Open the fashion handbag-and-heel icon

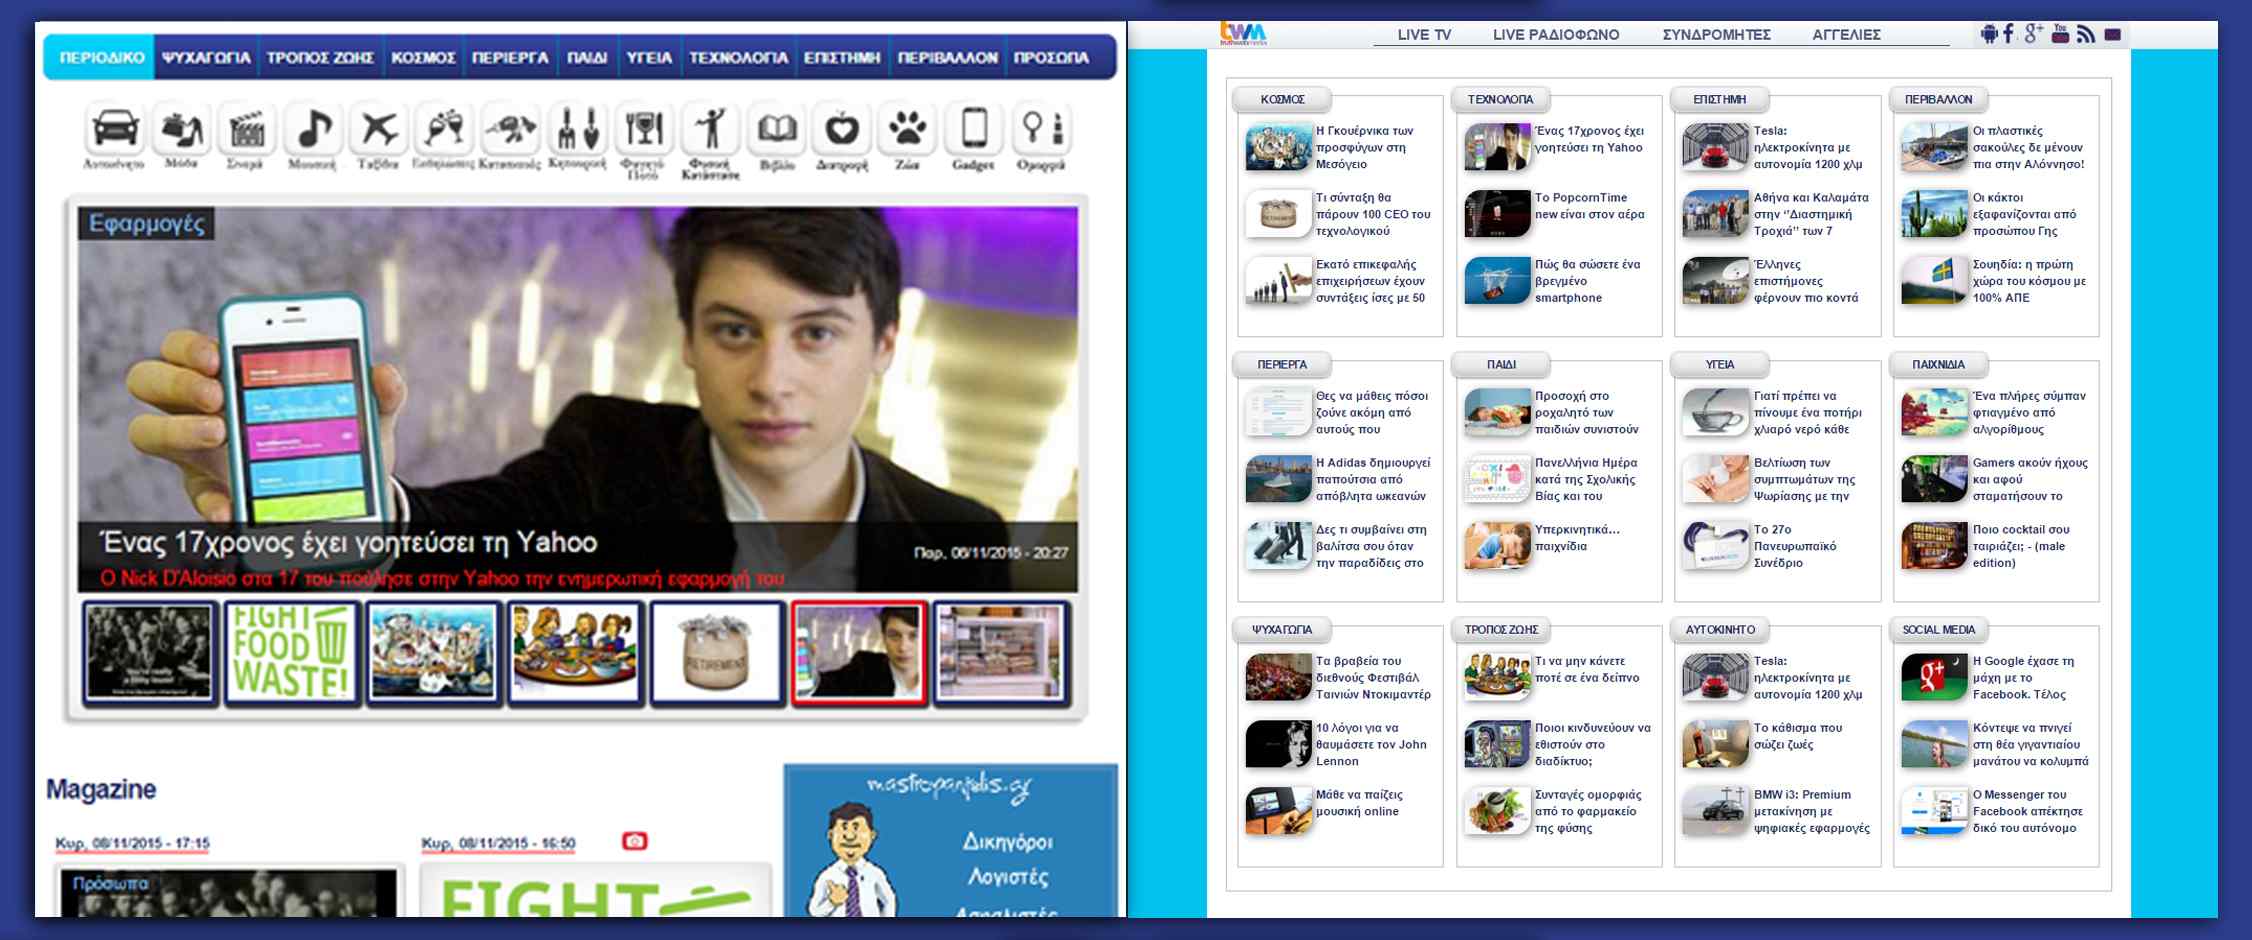[181, 129]
